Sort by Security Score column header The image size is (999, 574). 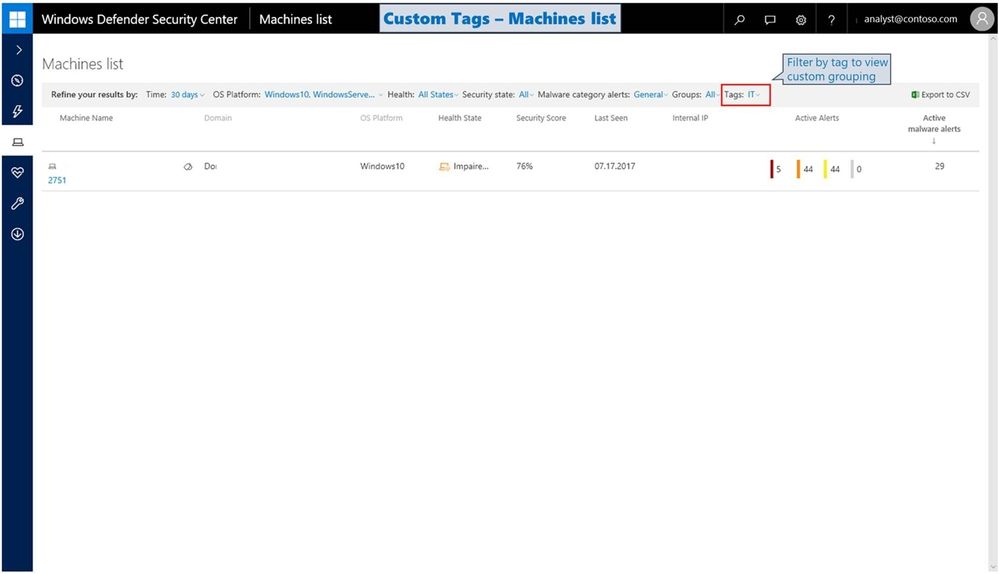(x=541, y=118)
